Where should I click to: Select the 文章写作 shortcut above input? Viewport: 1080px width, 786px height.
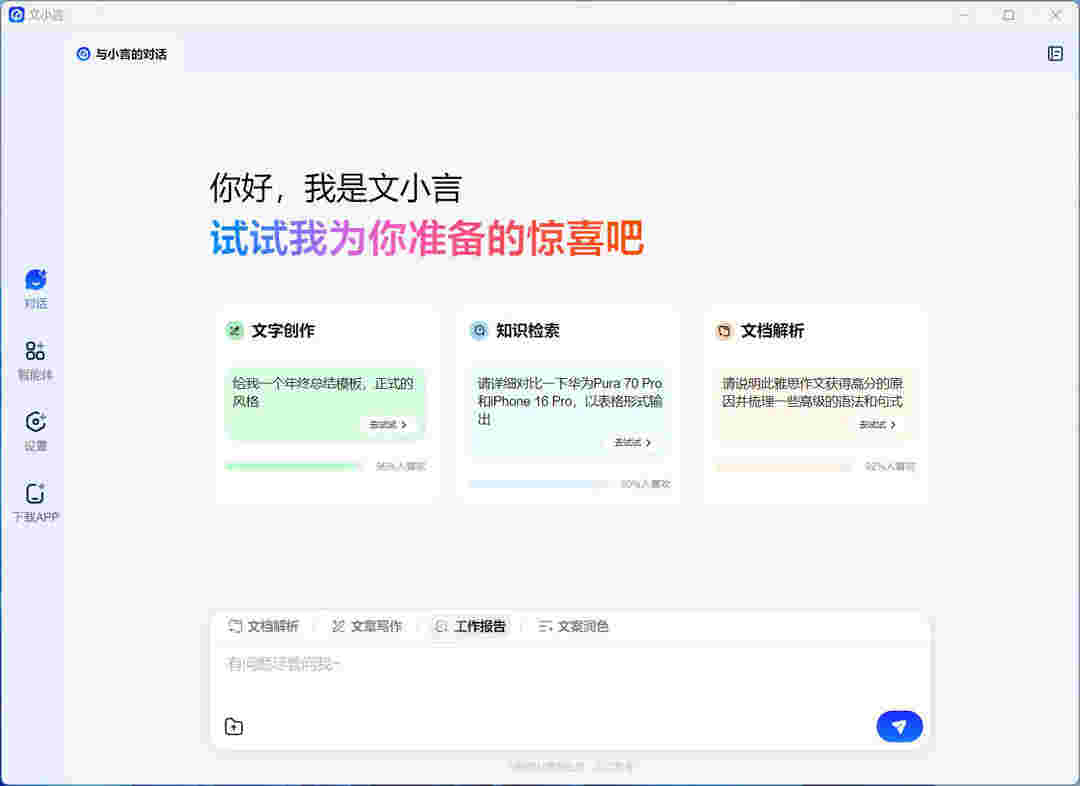pos(366,626)
